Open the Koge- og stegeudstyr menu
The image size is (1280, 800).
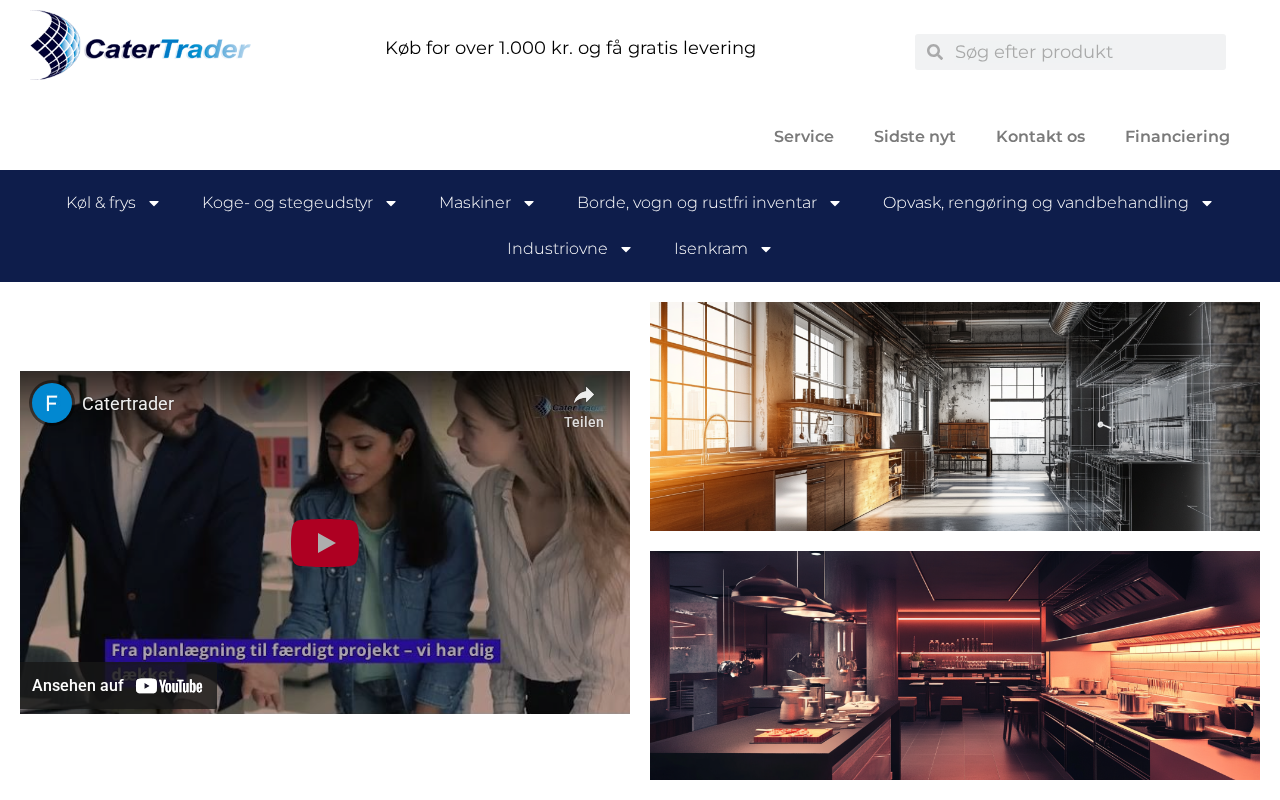click(287, 203)
